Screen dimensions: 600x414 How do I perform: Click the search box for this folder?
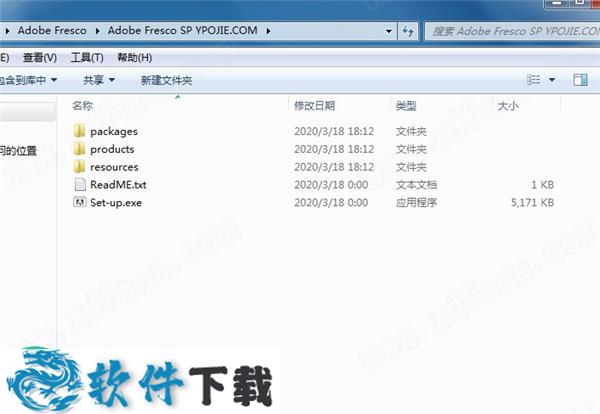(x=510, y=31)
